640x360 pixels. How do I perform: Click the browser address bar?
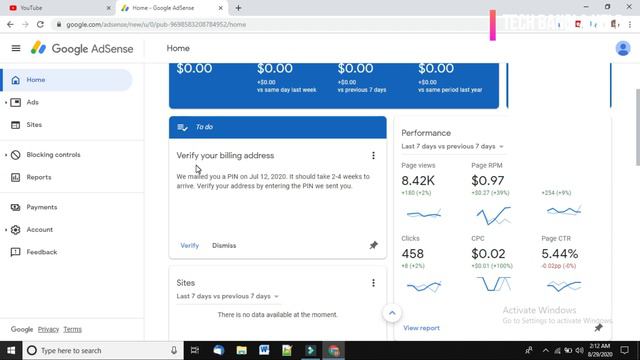pos(269,24)
